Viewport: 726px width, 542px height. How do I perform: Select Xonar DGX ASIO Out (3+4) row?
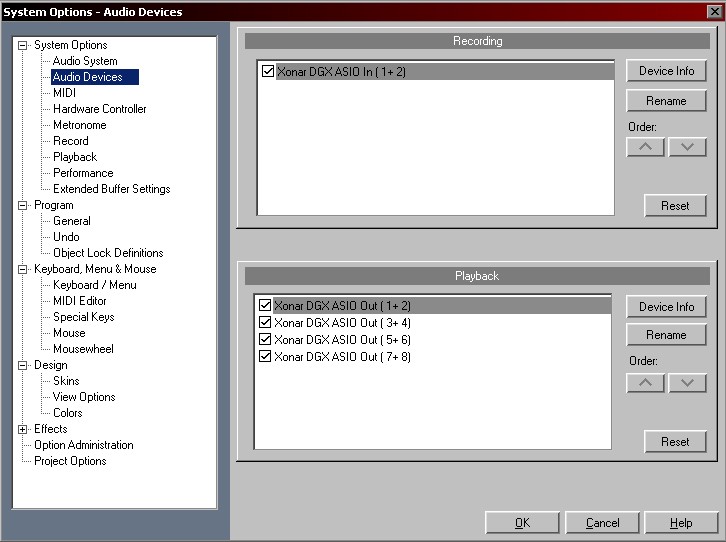433,323
